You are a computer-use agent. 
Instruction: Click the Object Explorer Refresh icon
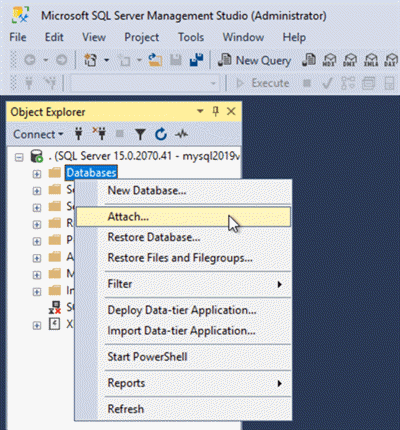coord(161,134)
